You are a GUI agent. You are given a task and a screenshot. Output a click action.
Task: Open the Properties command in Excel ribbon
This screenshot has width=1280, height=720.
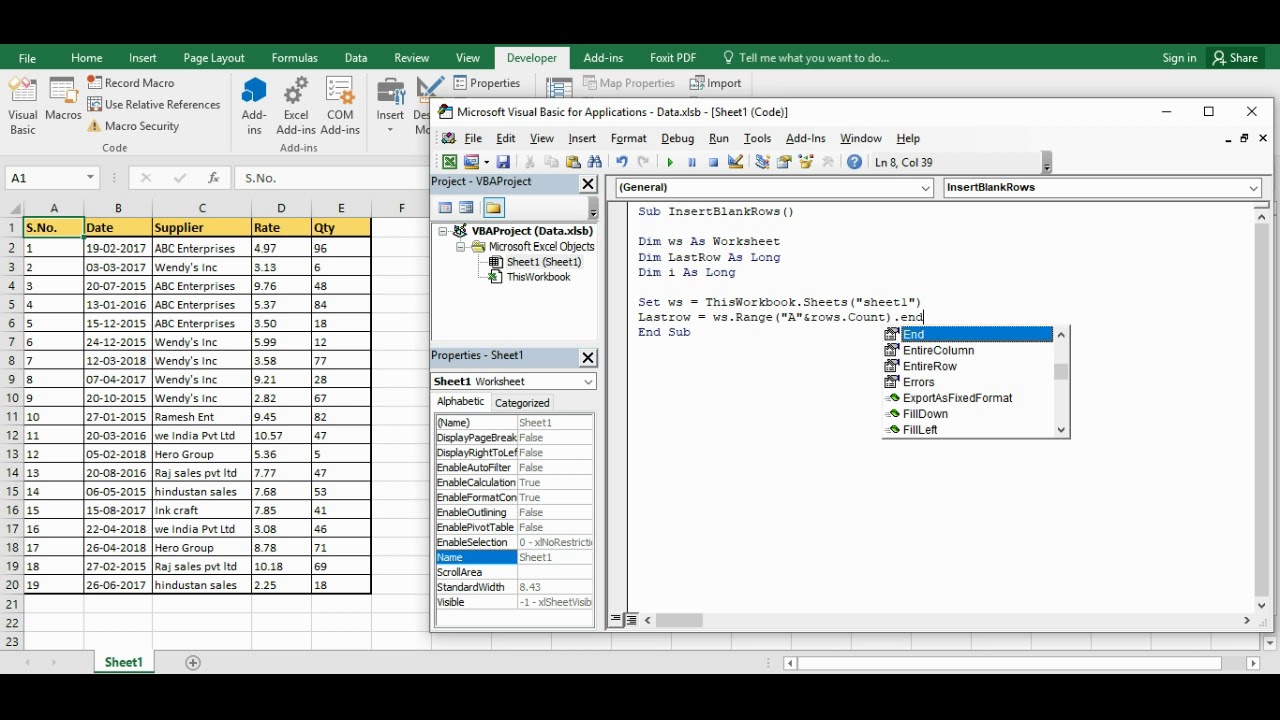[x=488, y=83]
